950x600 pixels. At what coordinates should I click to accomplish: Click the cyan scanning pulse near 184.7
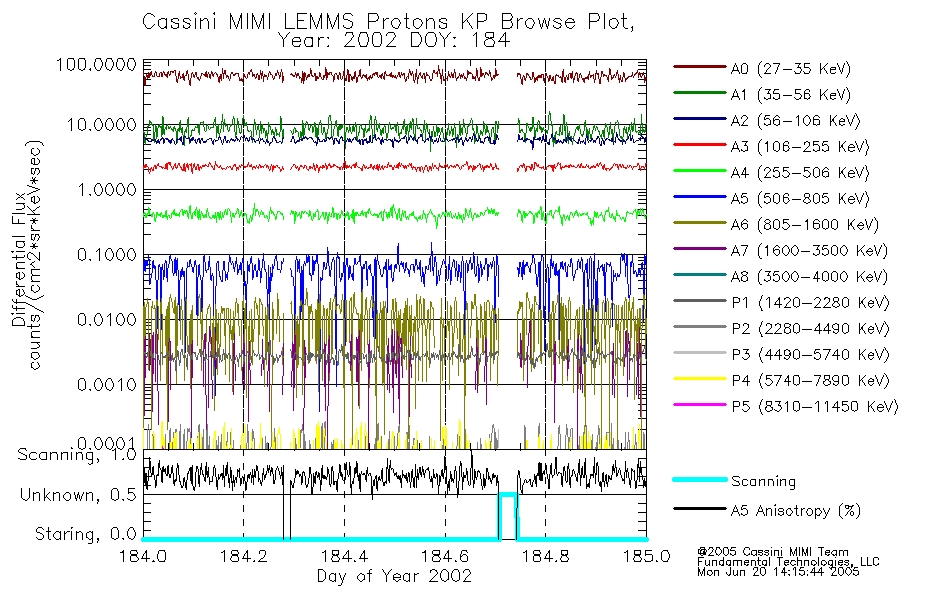pyautogui.click(x=508, y=516)
